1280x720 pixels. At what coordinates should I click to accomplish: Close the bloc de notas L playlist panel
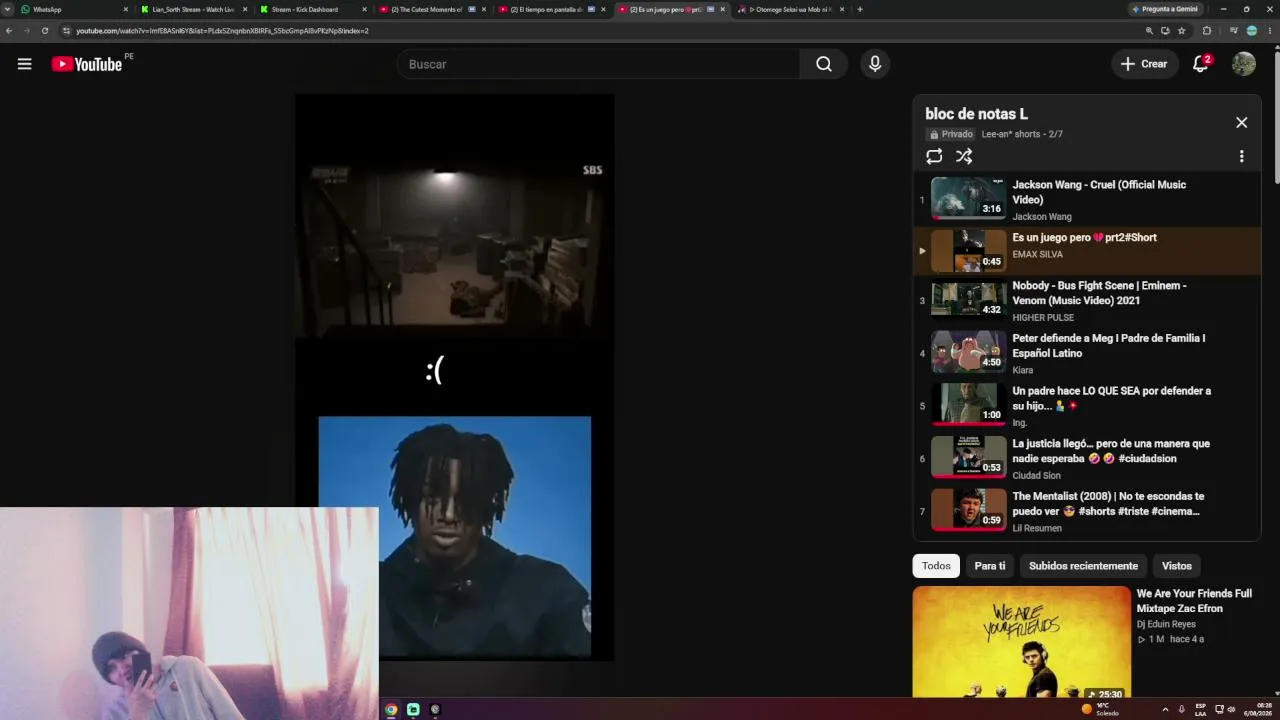tap(1242, 122)
